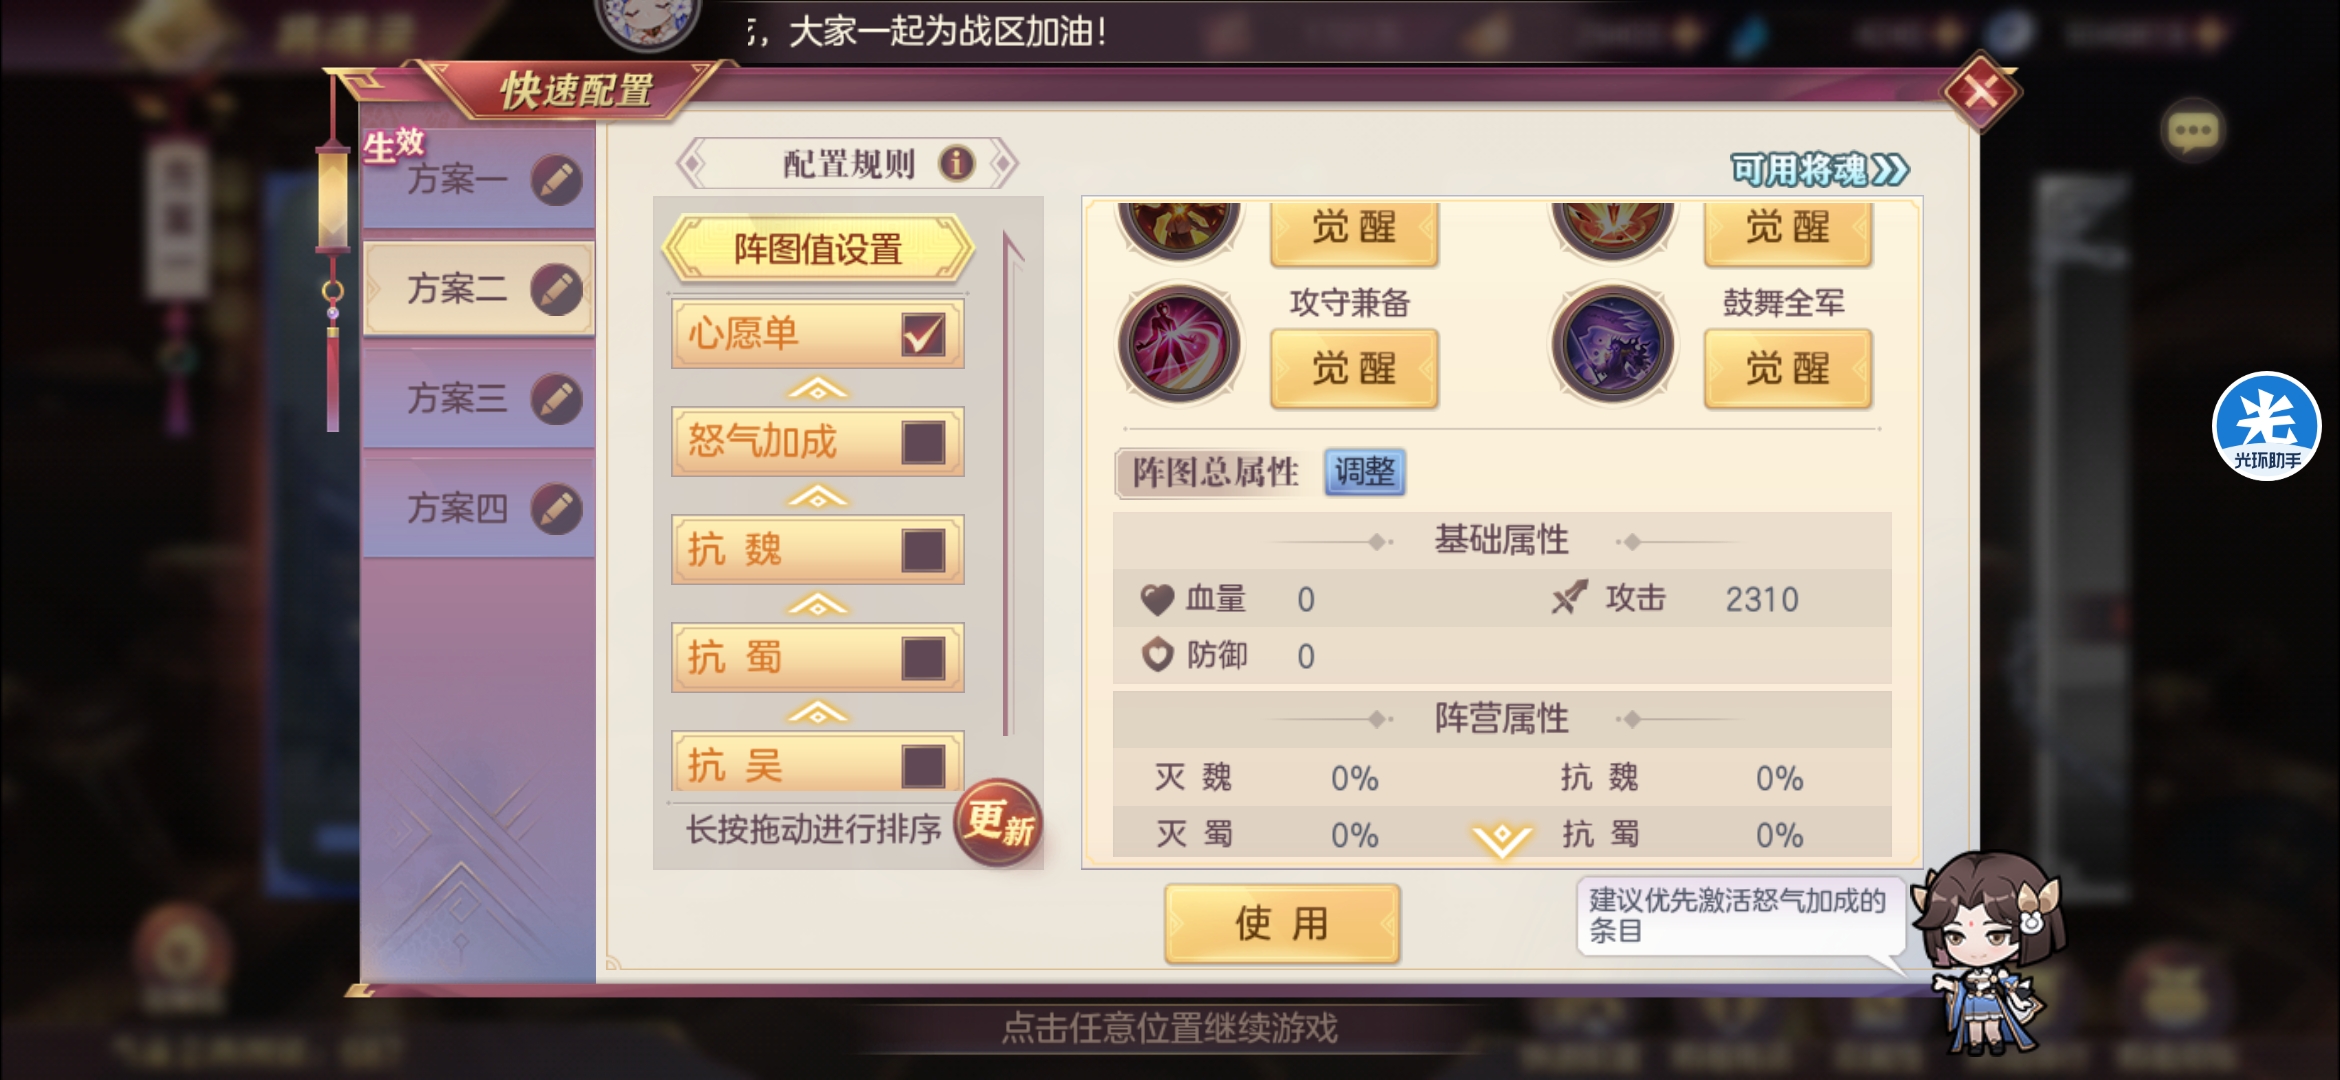Image resolution: width=2340 pixels, height=1080 pixels.
Task: Expand attributes with the yellow down chevron
Action: 1501,840
